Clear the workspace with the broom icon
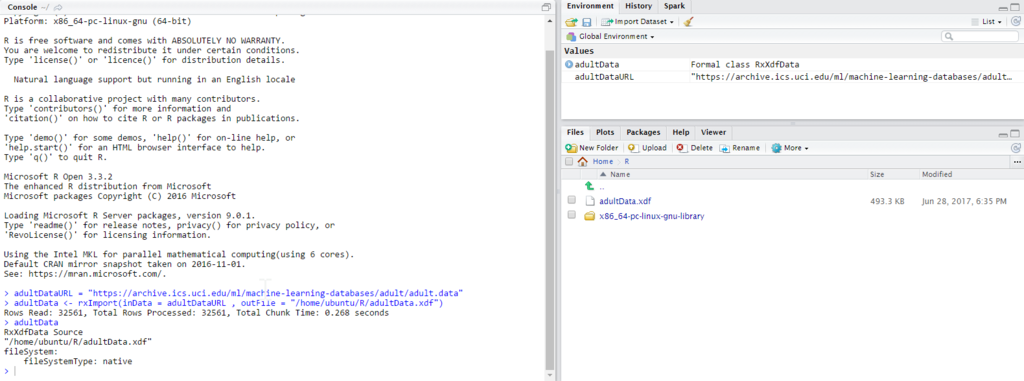The height and width of the screenshot is (381, 1024). [688, 22]
